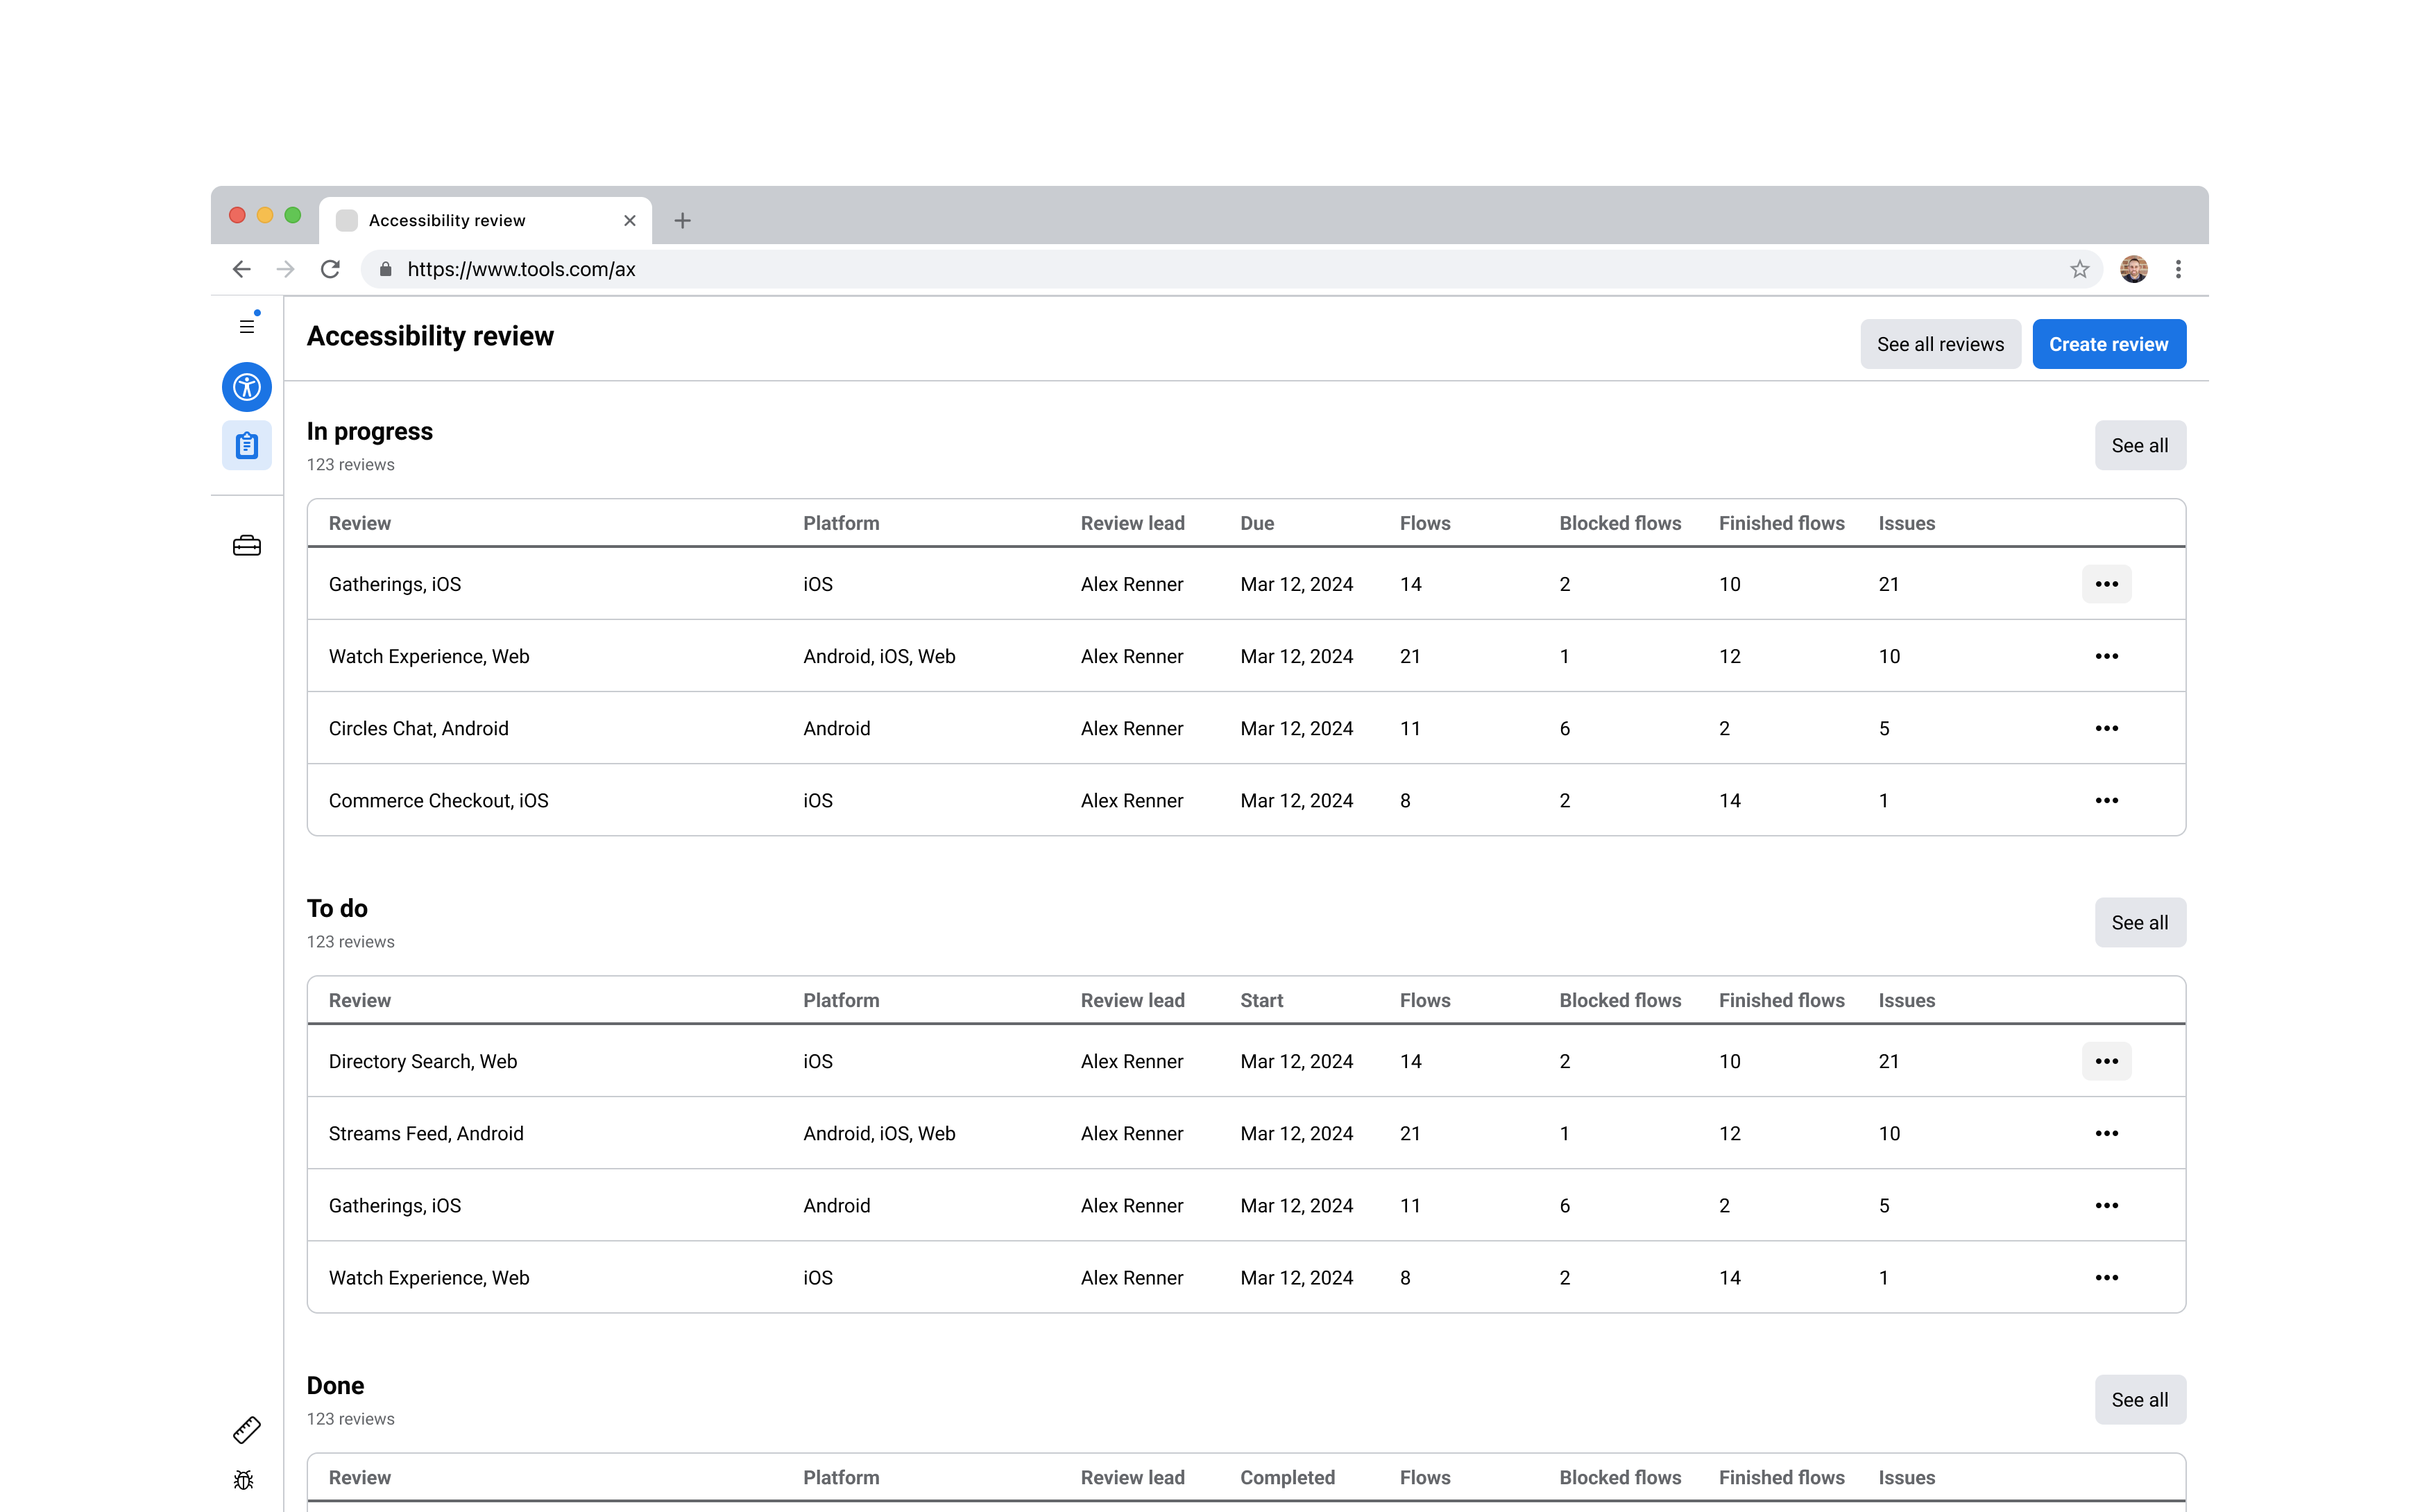
Task: Click the To do section heading
Action: (x=337, y=908)
